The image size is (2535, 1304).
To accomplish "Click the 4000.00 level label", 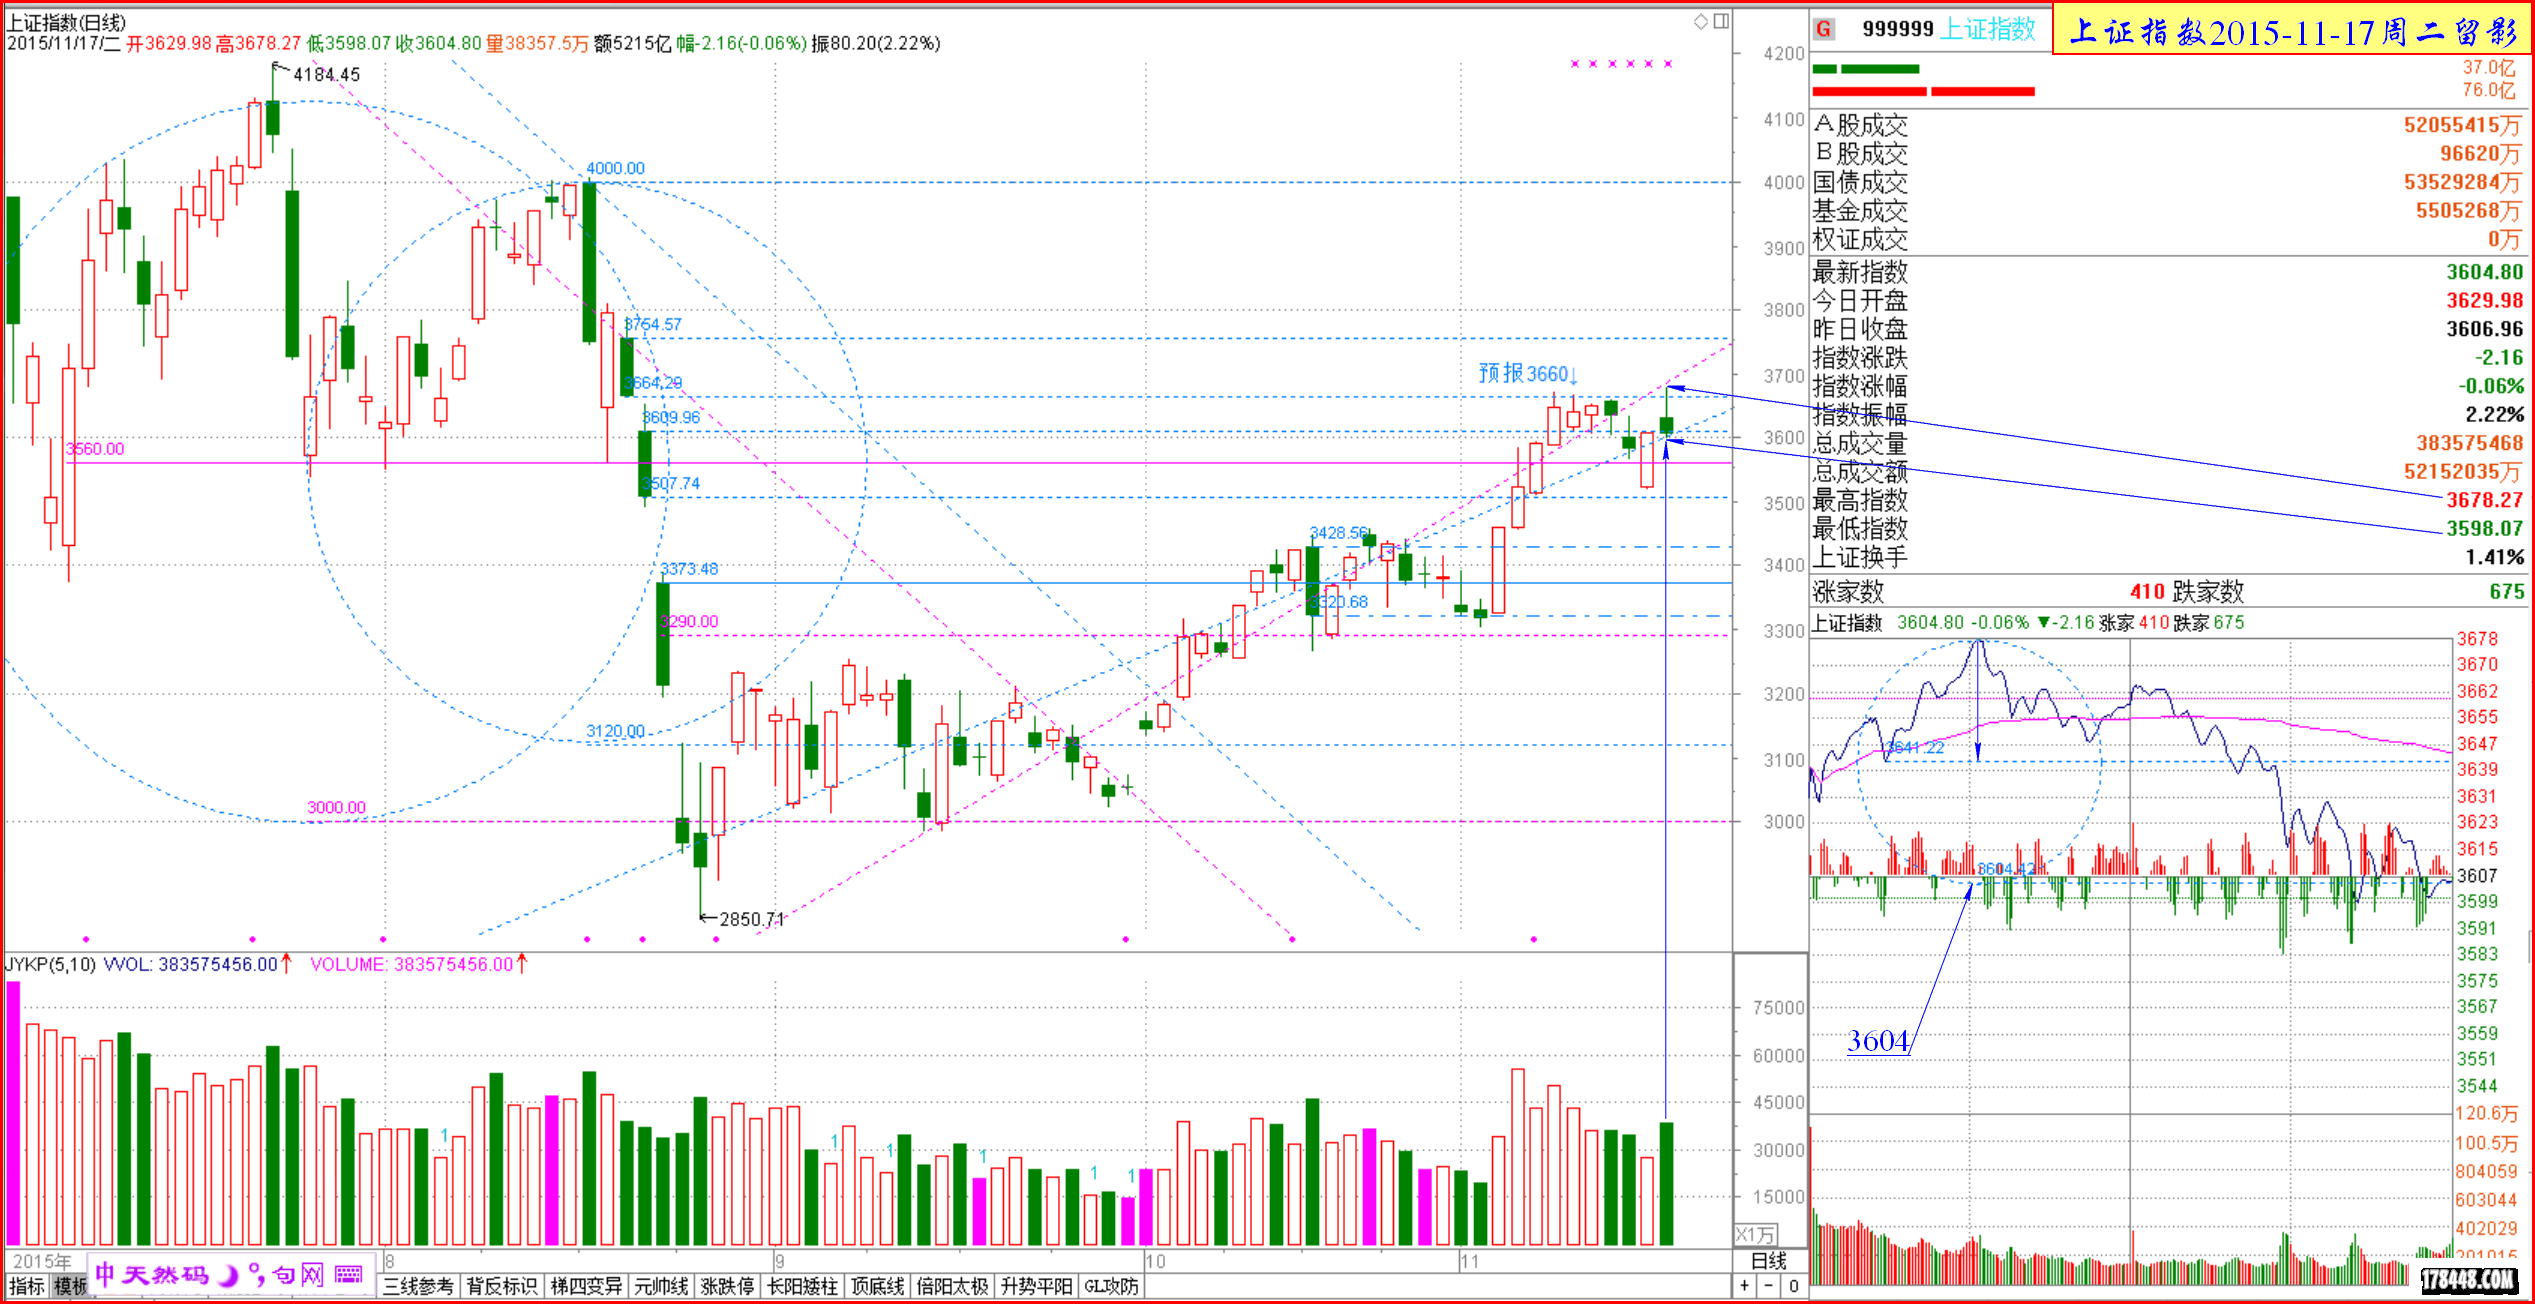I will click(x=615, y=169).
